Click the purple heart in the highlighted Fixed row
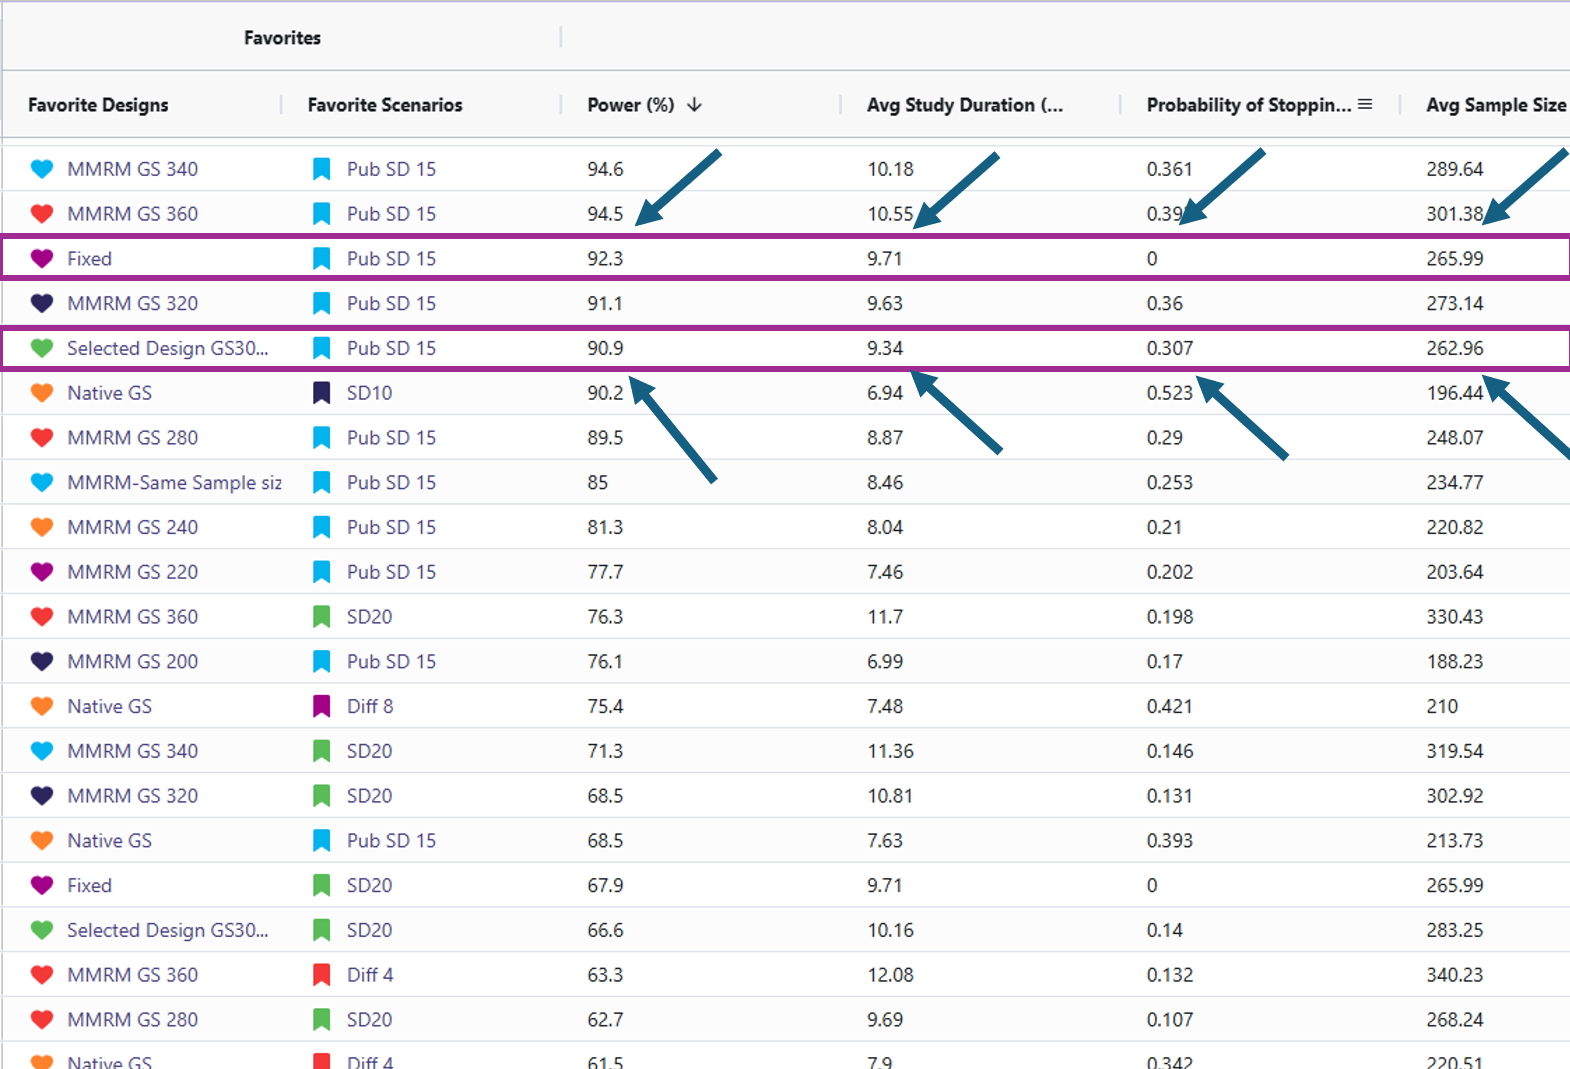 click(x=42, y=258)
